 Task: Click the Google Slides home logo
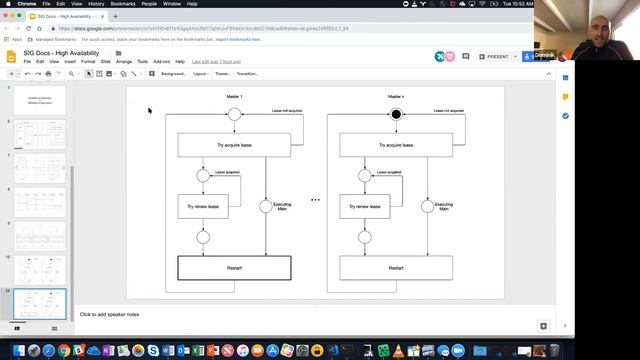pyautogui.click(x=11, y=56)
